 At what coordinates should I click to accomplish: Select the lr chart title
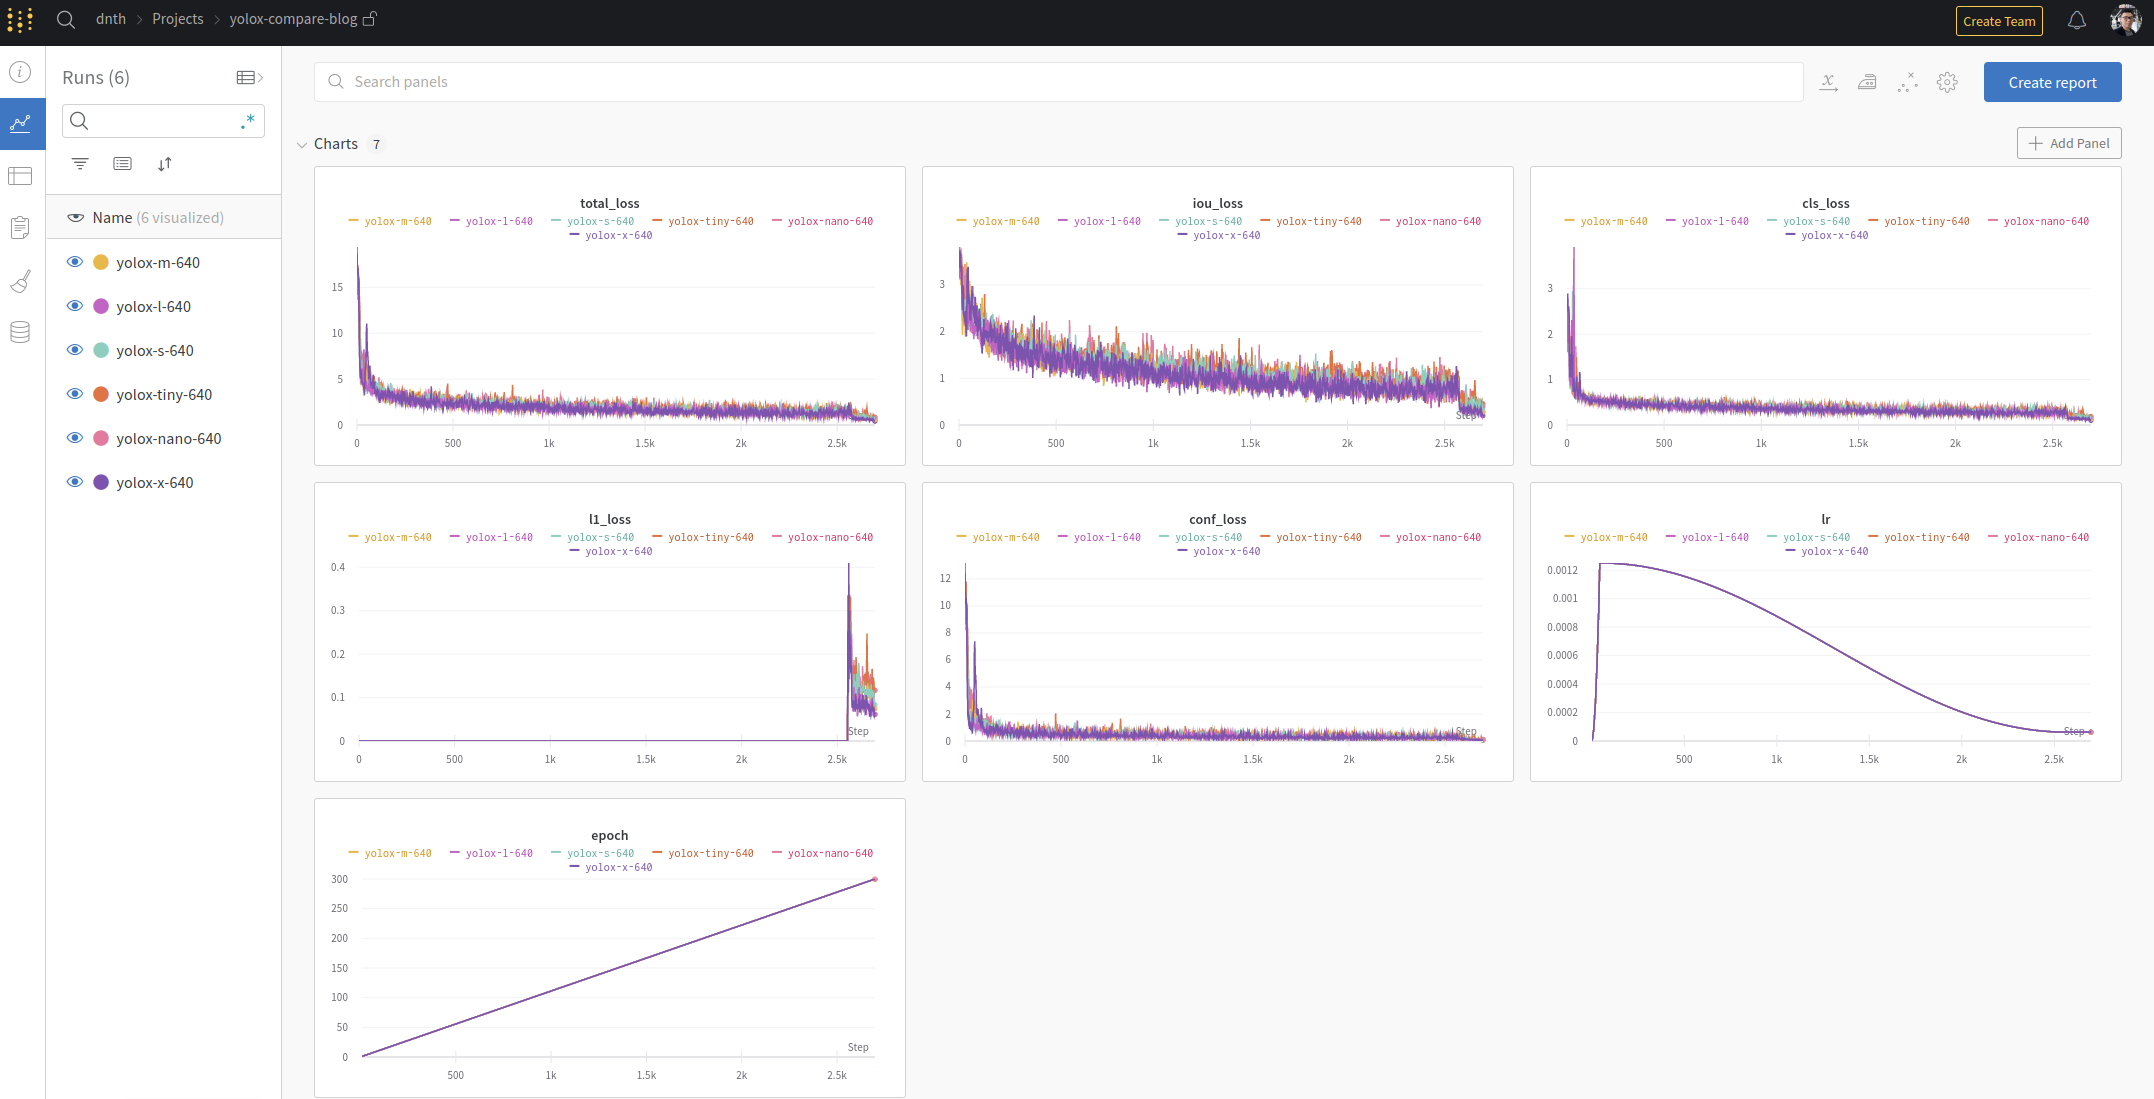click(1826, 519)
